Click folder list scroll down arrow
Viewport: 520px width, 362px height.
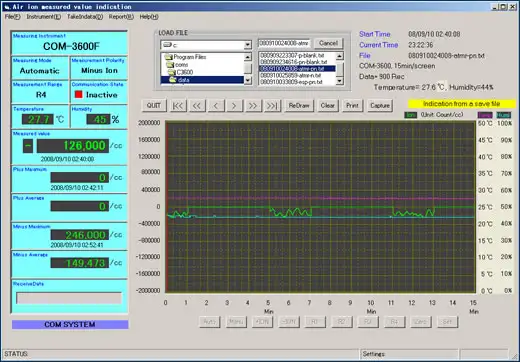click(x=247, y=80)
